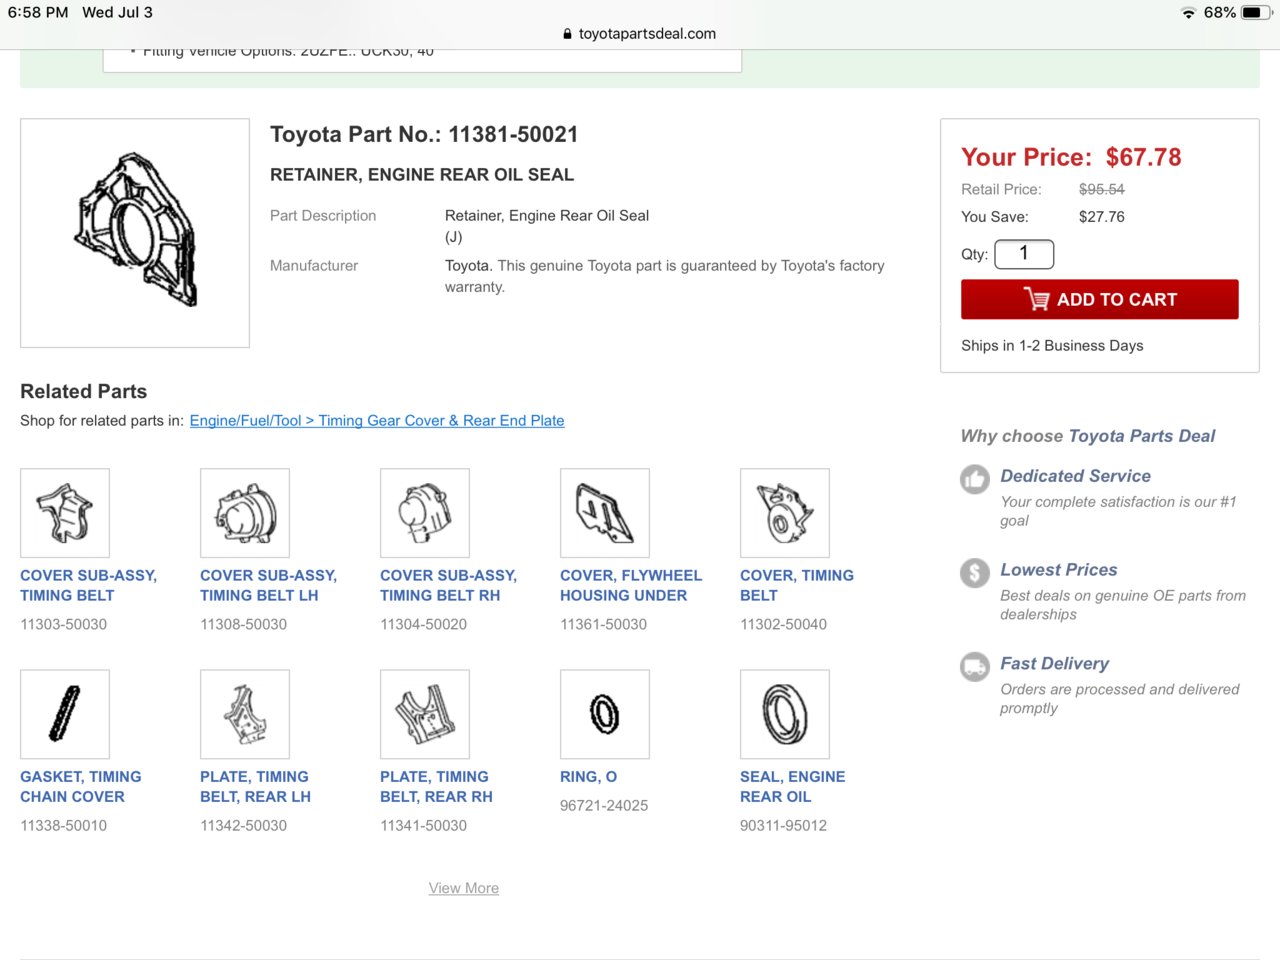Tap the Wi-Fi icon in status bar
This screenshot has width=1280, height=960.
click(1188, 13)
